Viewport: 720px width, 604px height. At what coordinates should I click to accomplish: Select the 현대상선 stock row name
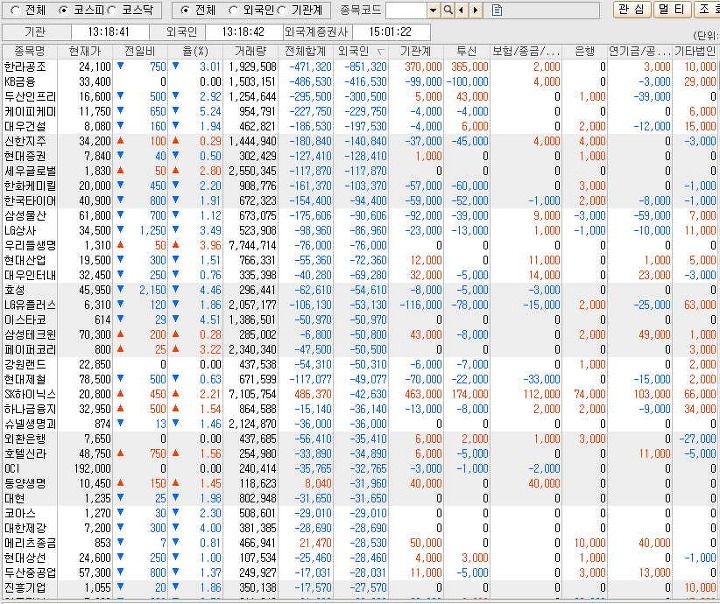click(25, 558)
